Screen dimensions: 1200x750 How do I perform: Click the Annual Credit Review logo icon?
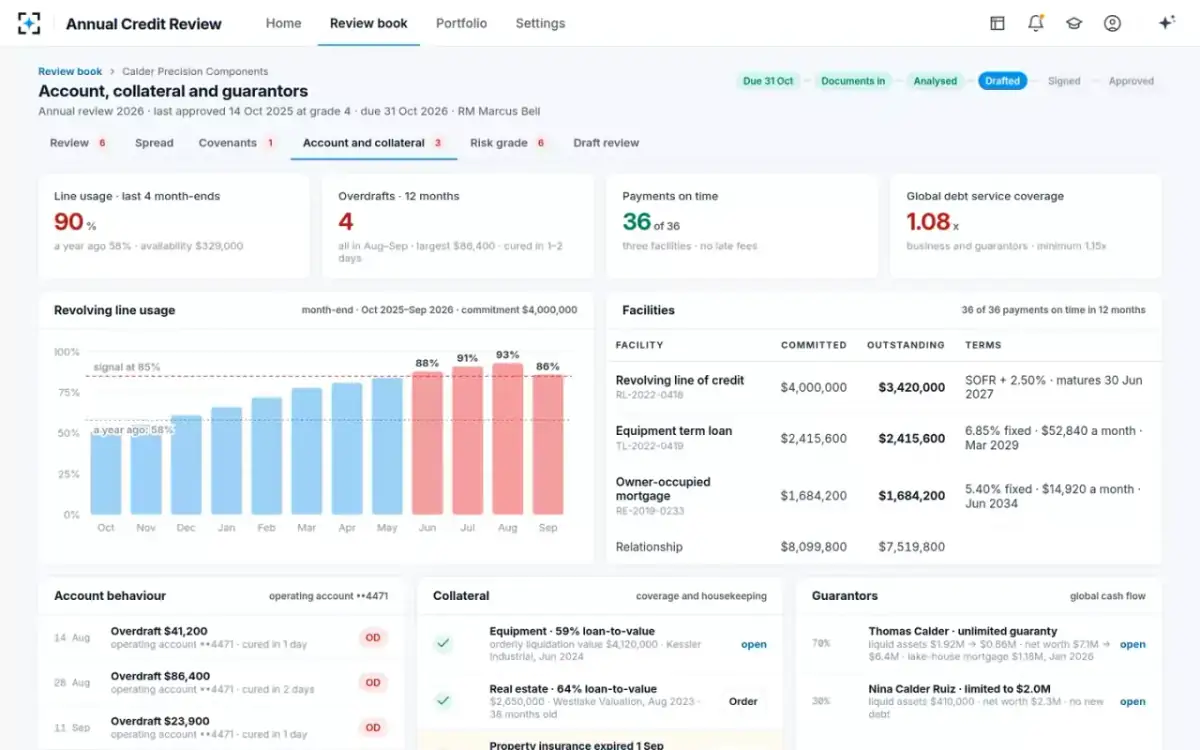30,23
